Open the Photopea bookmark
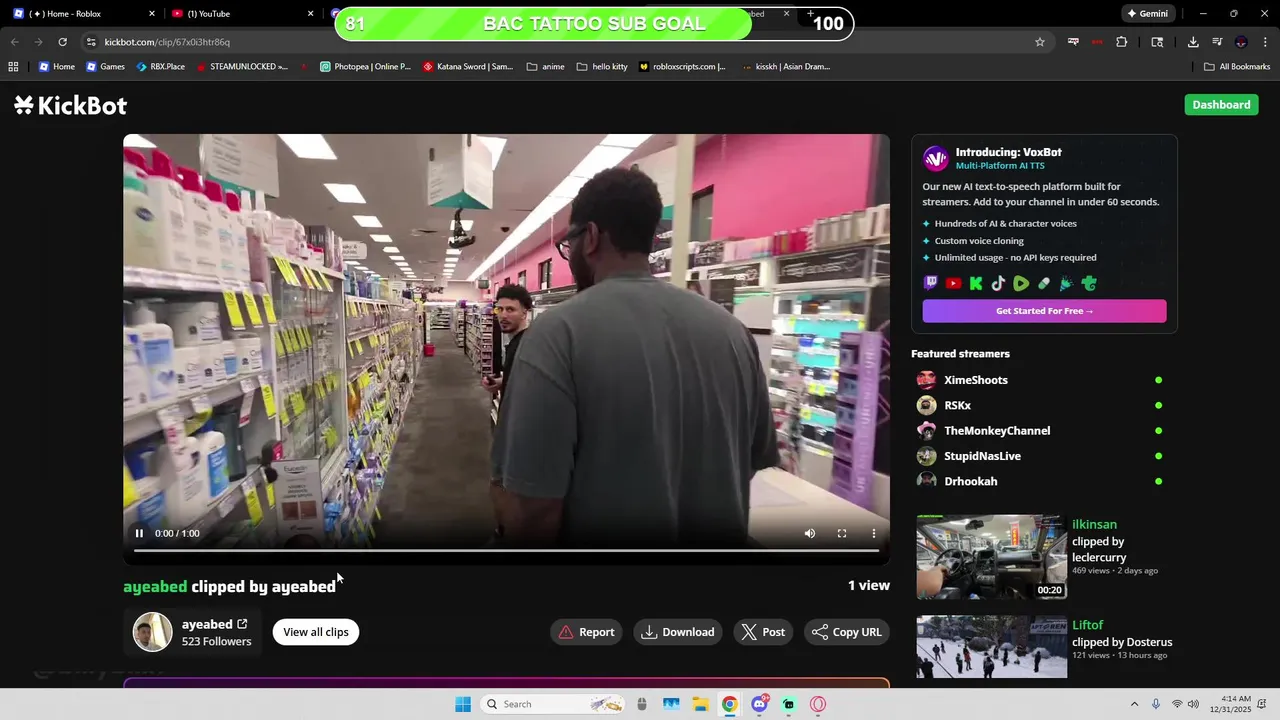The height and width of the screenshot is (720, 1280). tap(365, 67)
